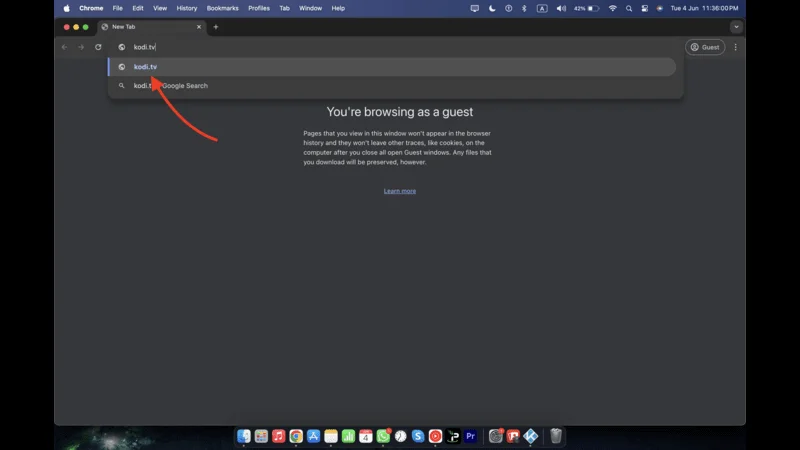Open the keyboard input source menu

click(542, 8)
